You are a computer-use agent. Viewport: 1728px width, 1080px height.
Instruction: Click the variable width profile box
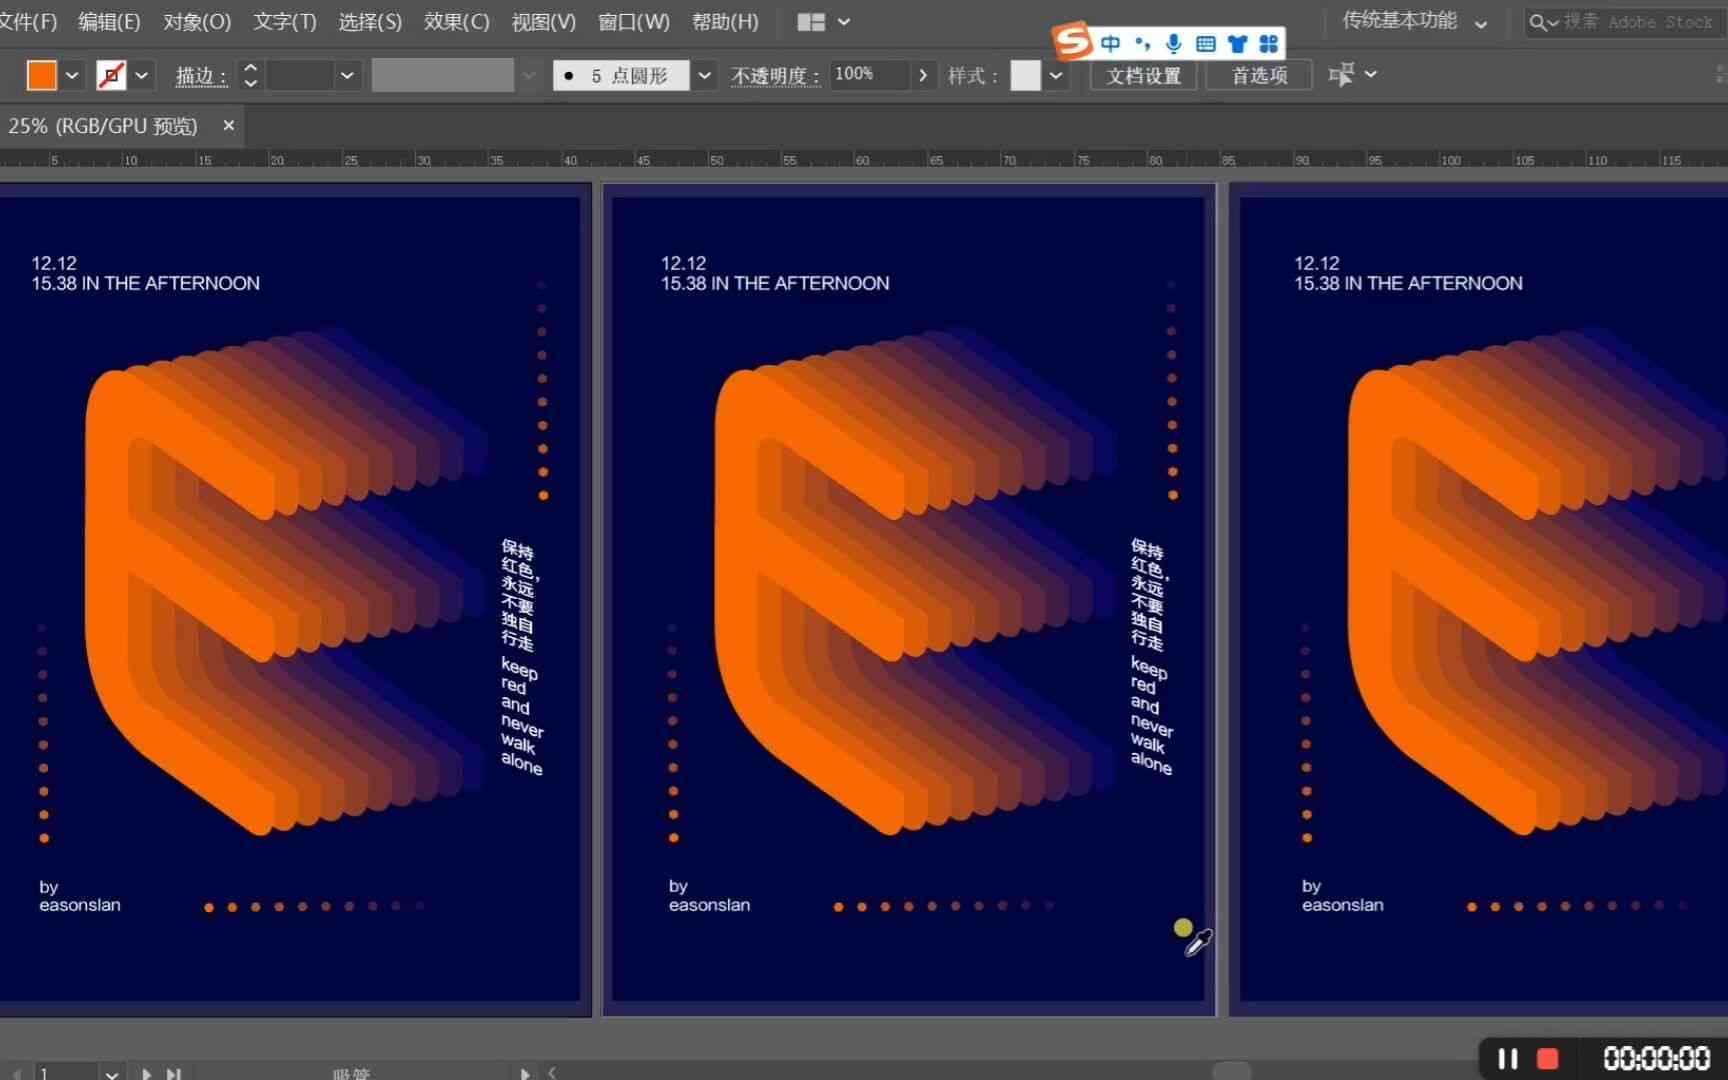[x=443, y=75]
